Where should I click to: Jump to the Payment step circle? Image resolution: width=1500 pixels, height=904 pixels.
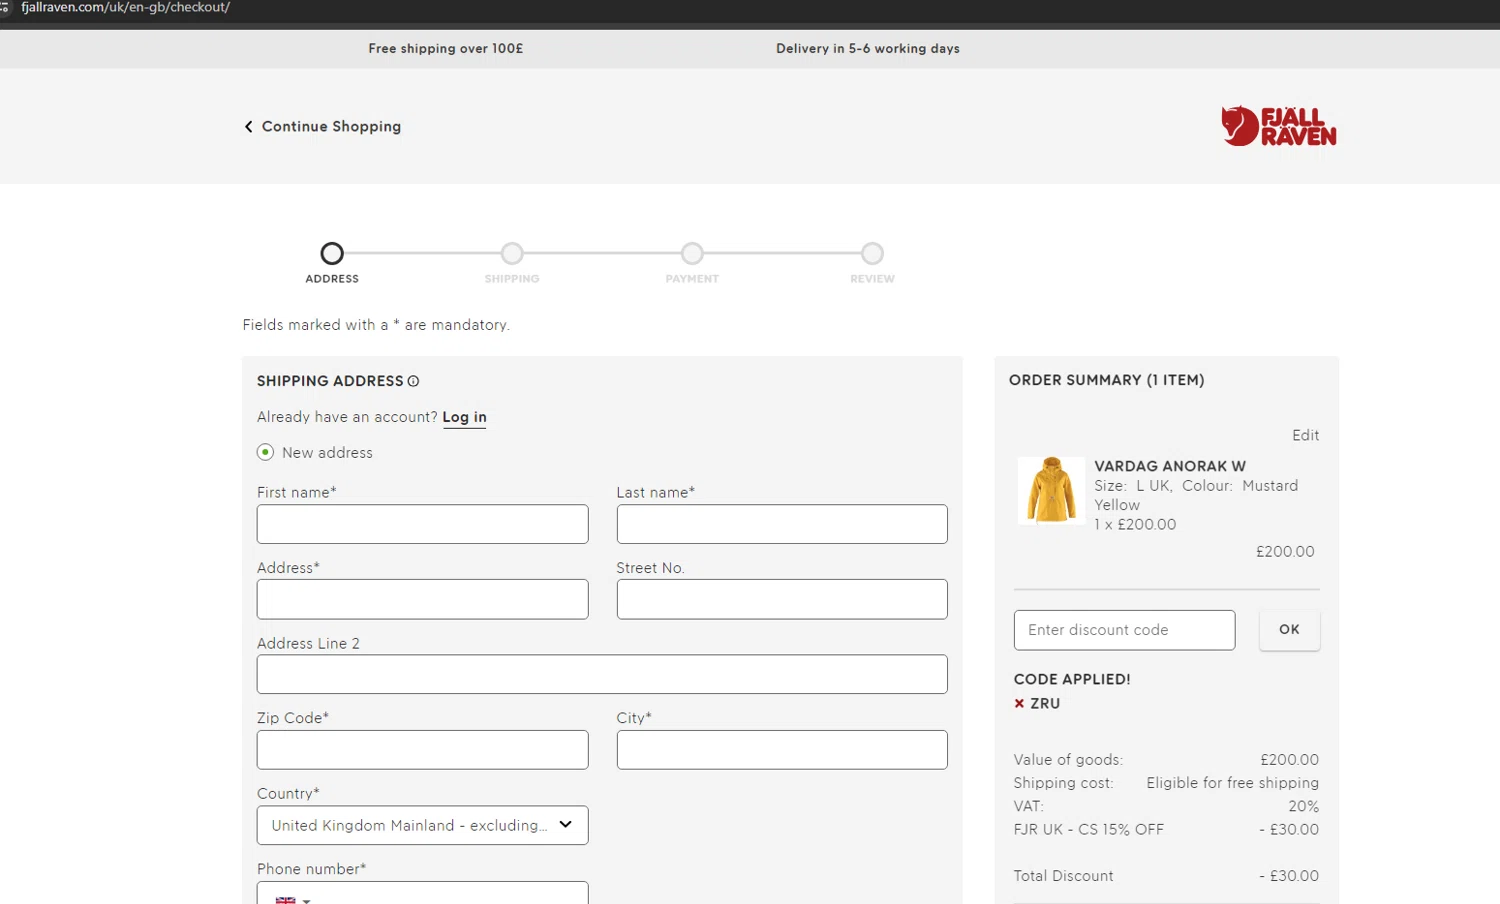pos(692,254)
